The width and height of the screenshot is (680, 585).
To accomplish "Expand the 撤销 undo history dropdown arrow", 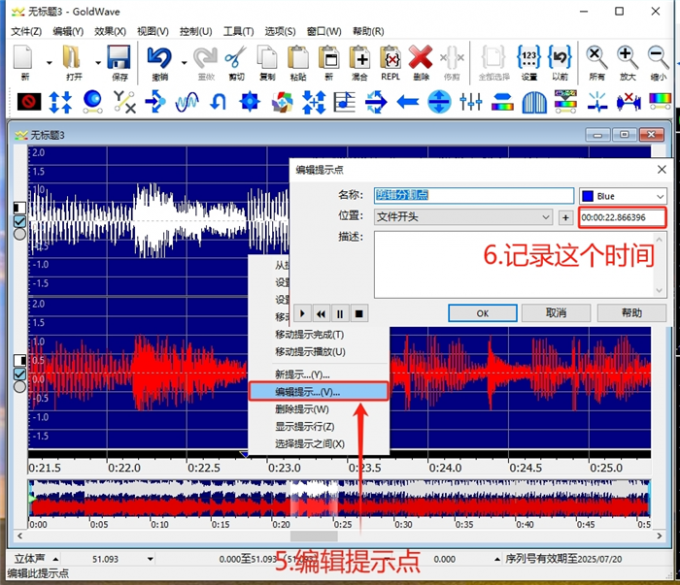I will tap(184, 63).
